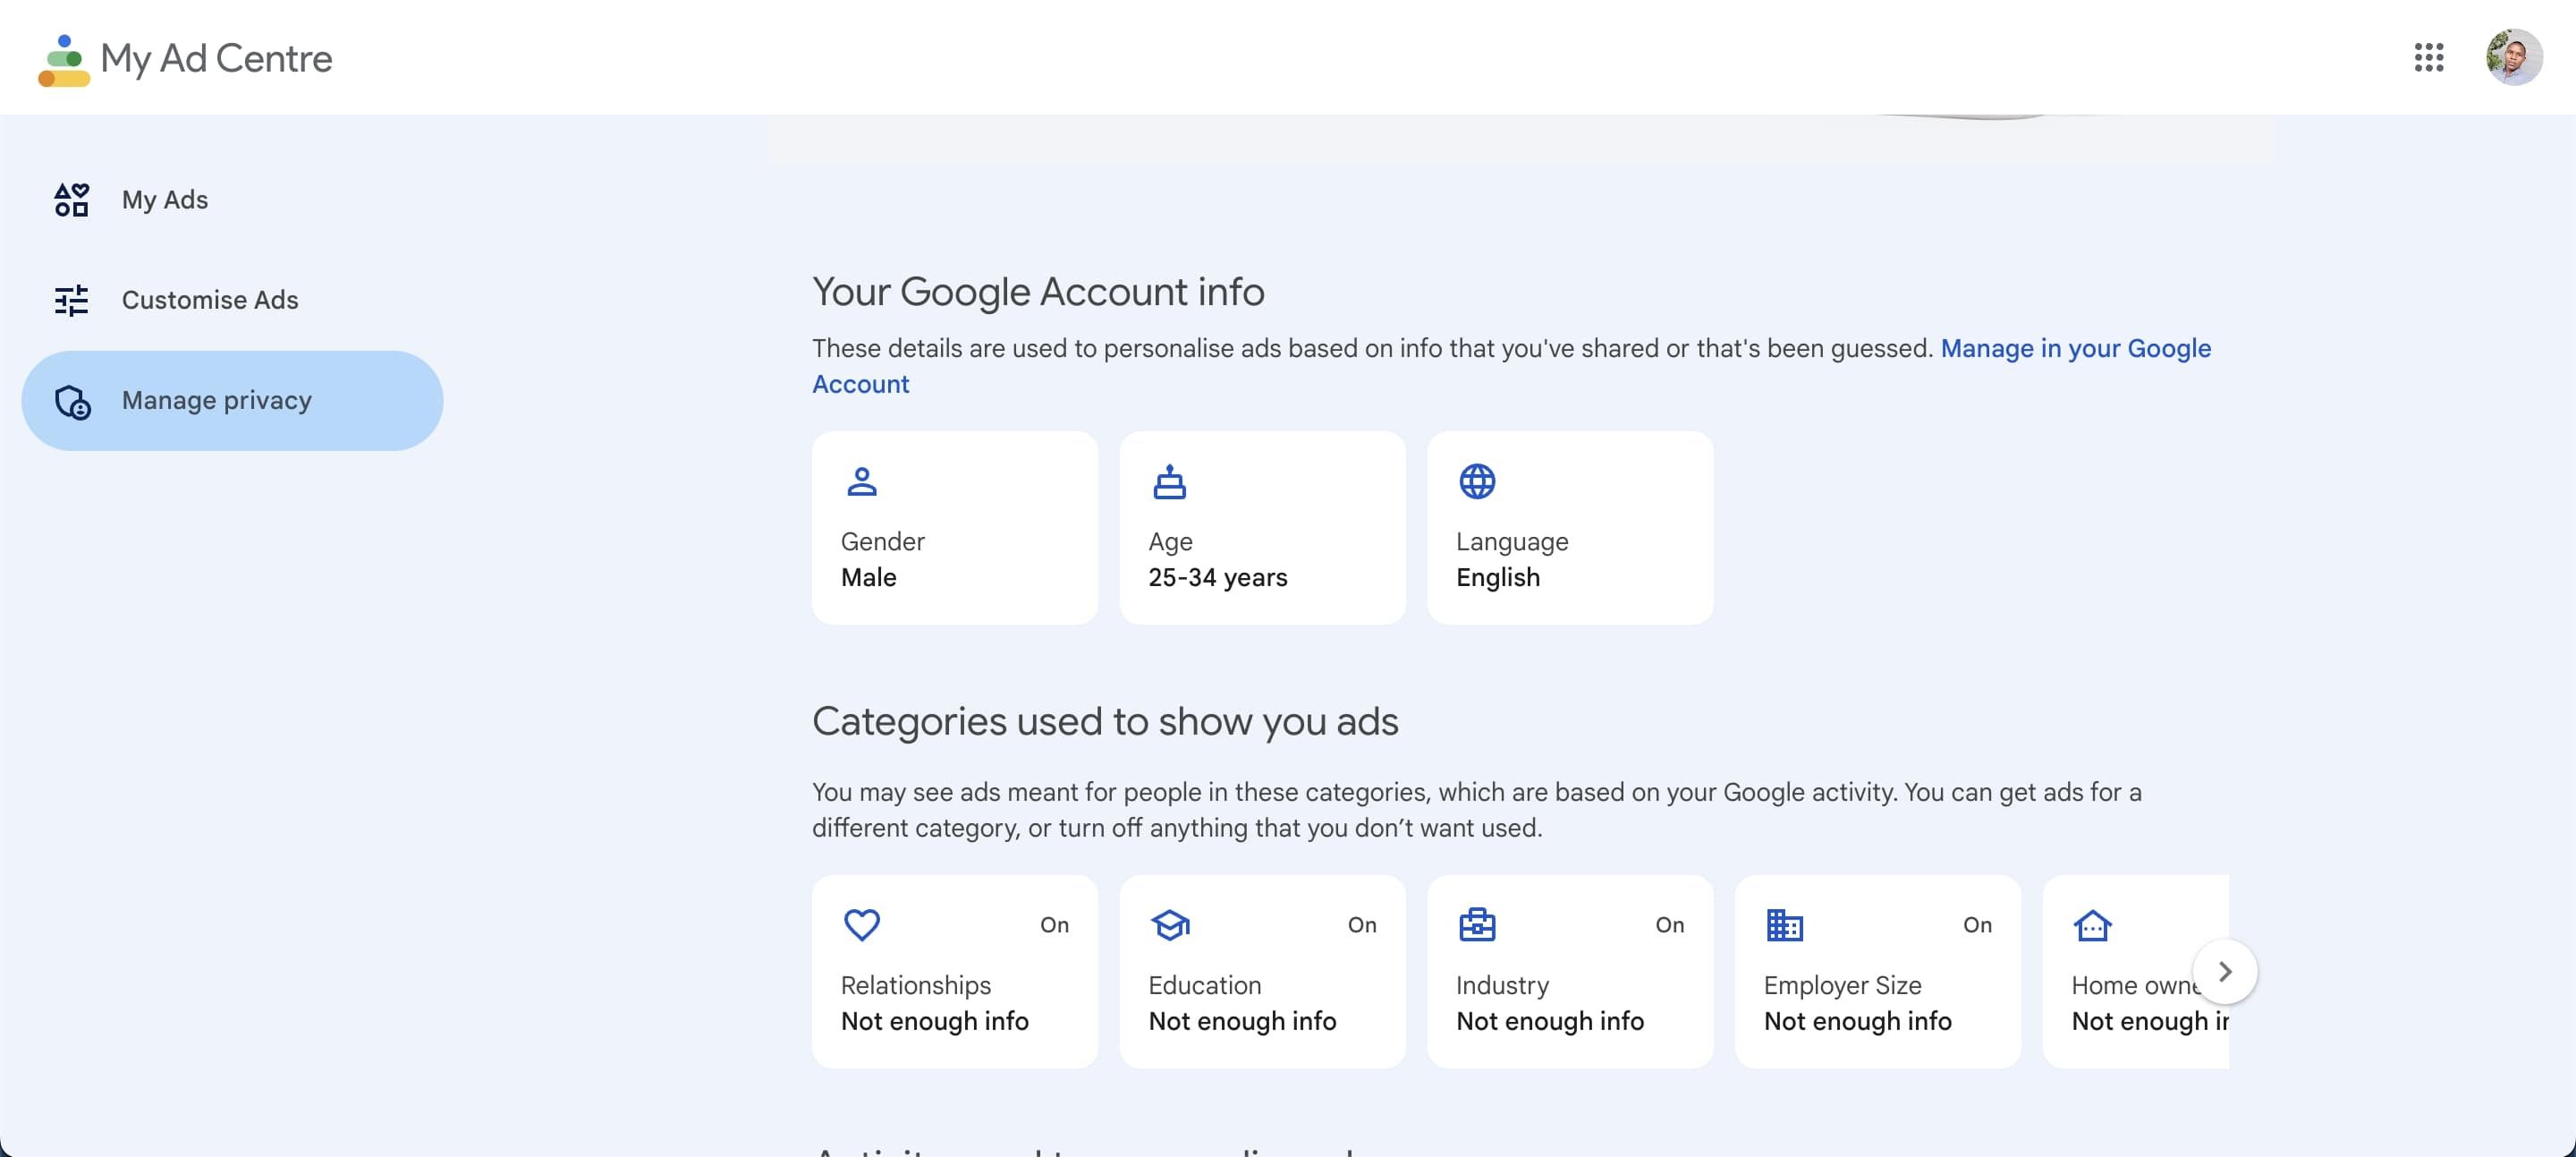Select the Customise Ads menu item

click(210, 300)
